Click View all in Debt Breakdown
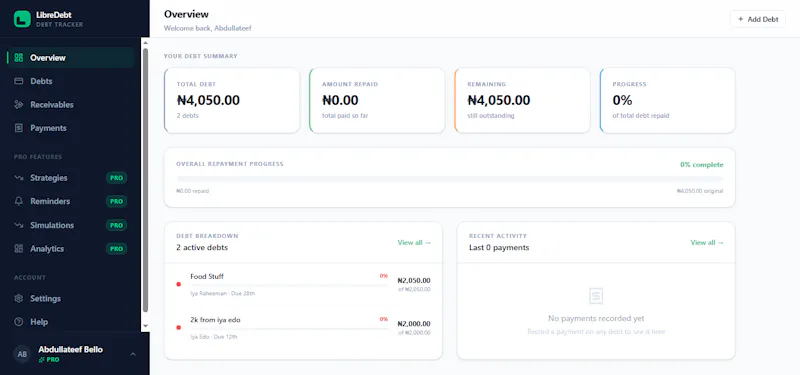The width and height of the screenshot is (800, 375). point(414,243)
